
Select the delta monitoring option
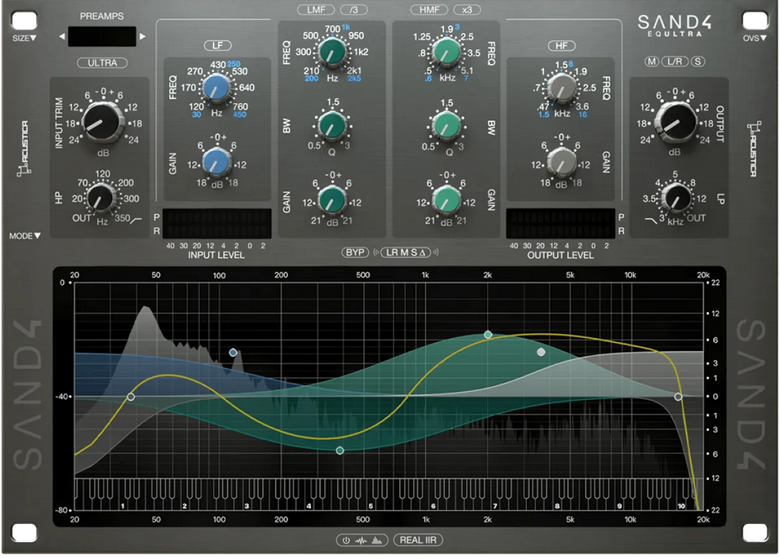click(422, 253)
